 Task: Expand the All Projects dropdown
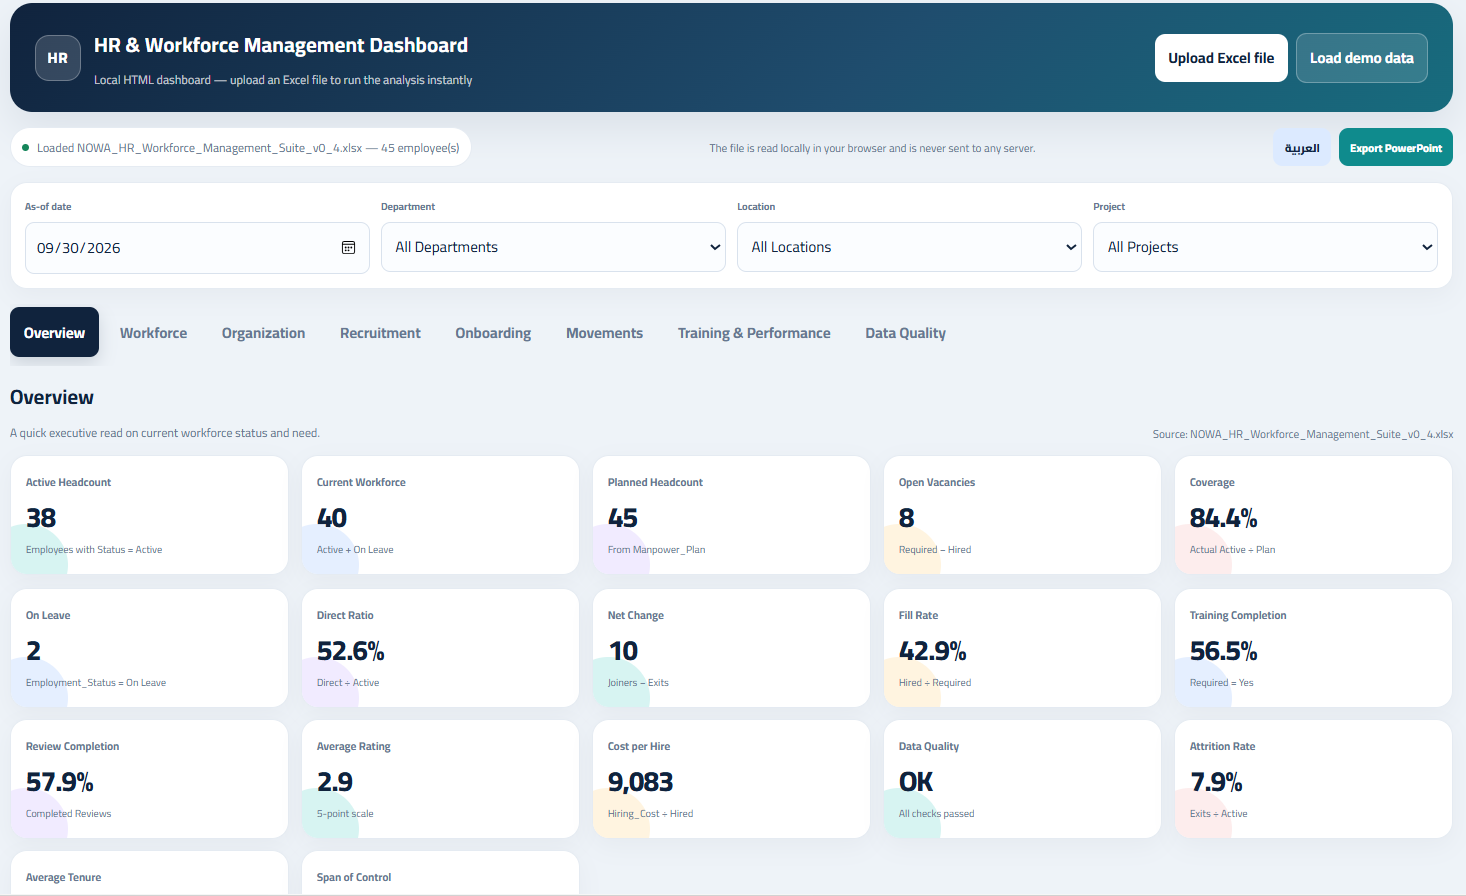coord(1265,247)
